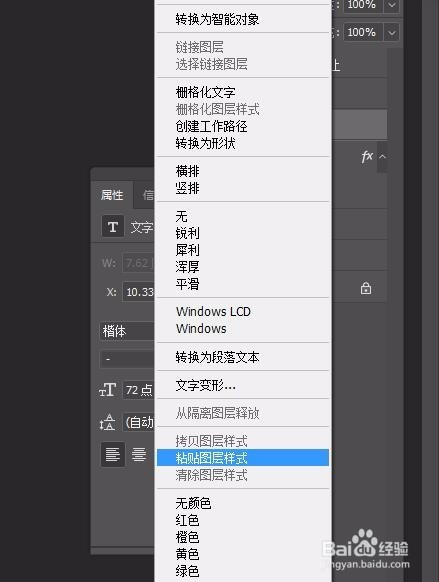This screenshot has width=439, height=582.
Task: Open the top 100% opacity dropdown arrow
Action: coord(392,5)
